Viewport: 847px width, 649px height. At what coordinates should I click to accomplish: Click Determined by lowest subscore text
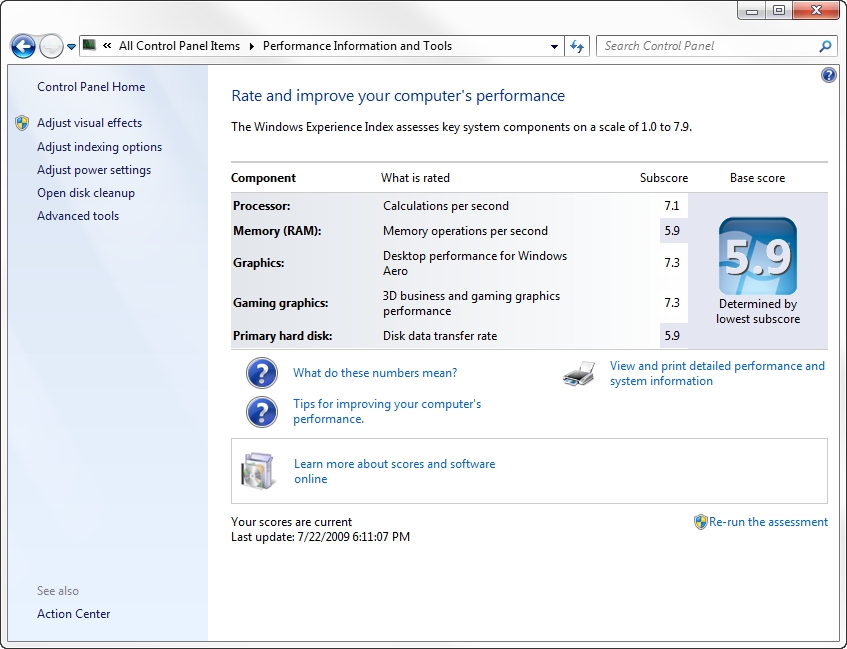pyautogui.click(x=758, y=312)
